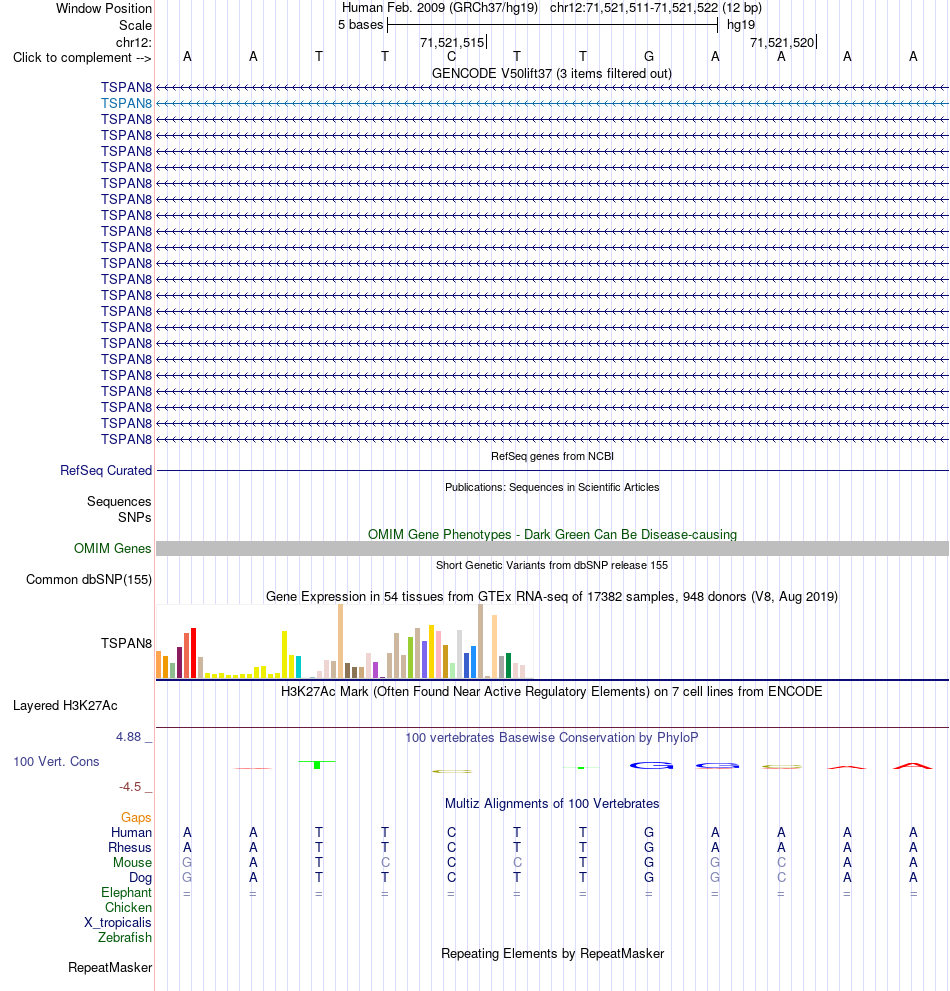Click the "Window Position" track label

[x=104, y=8]
